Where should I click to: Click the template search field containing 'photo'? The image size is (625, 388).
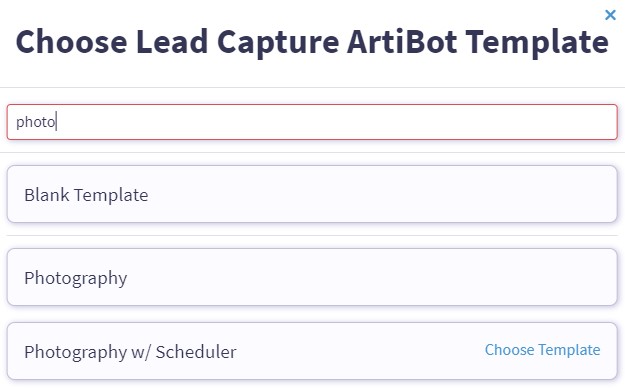312,122
